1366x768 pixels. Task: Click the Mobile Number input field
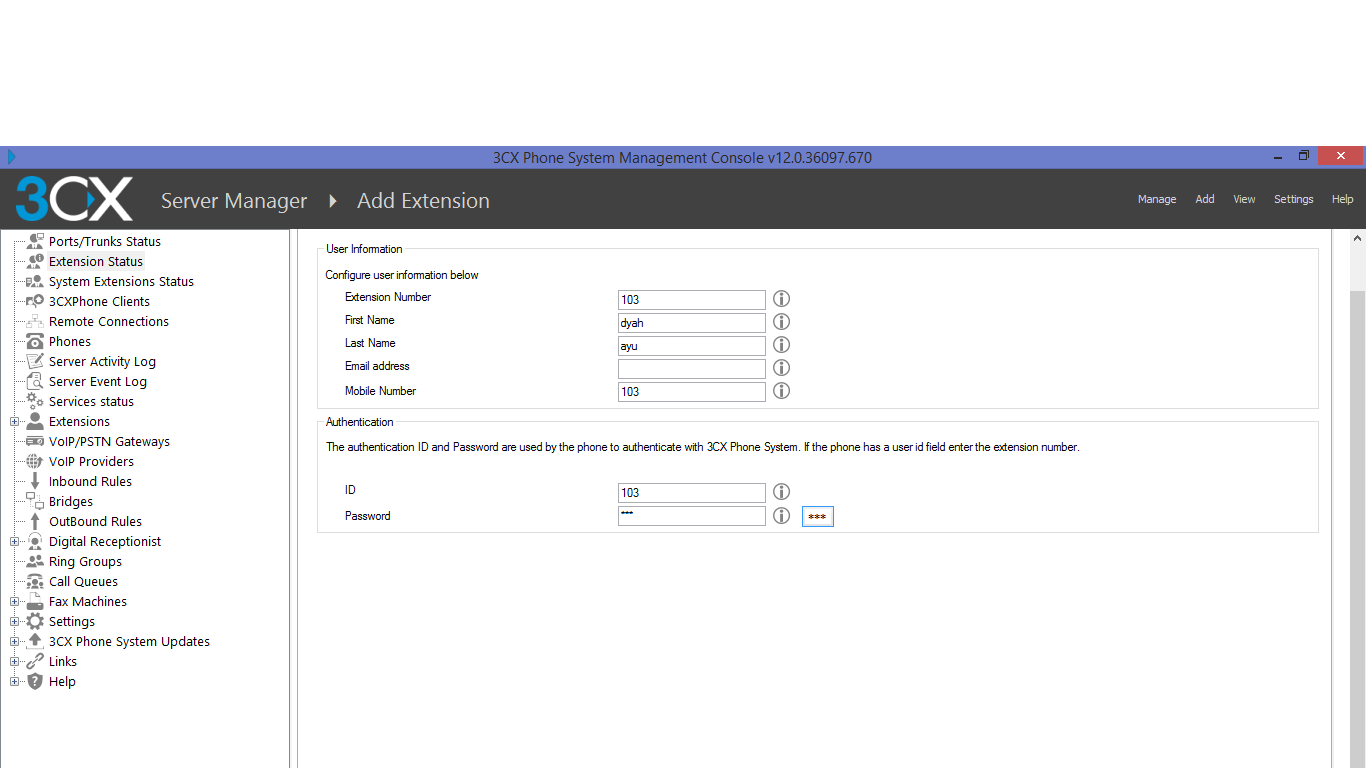(x=692, y=391)
